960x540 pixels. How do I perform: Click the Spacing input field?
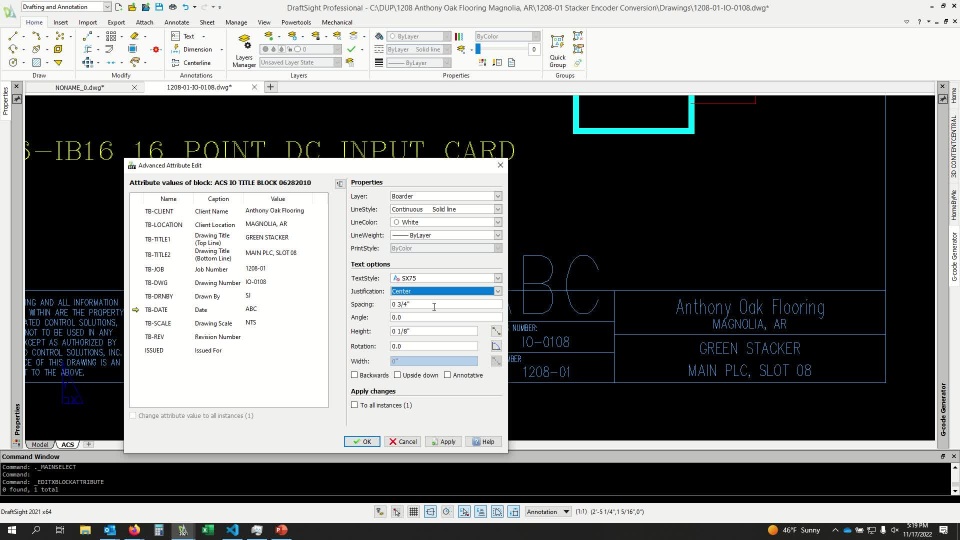[445, 304]
